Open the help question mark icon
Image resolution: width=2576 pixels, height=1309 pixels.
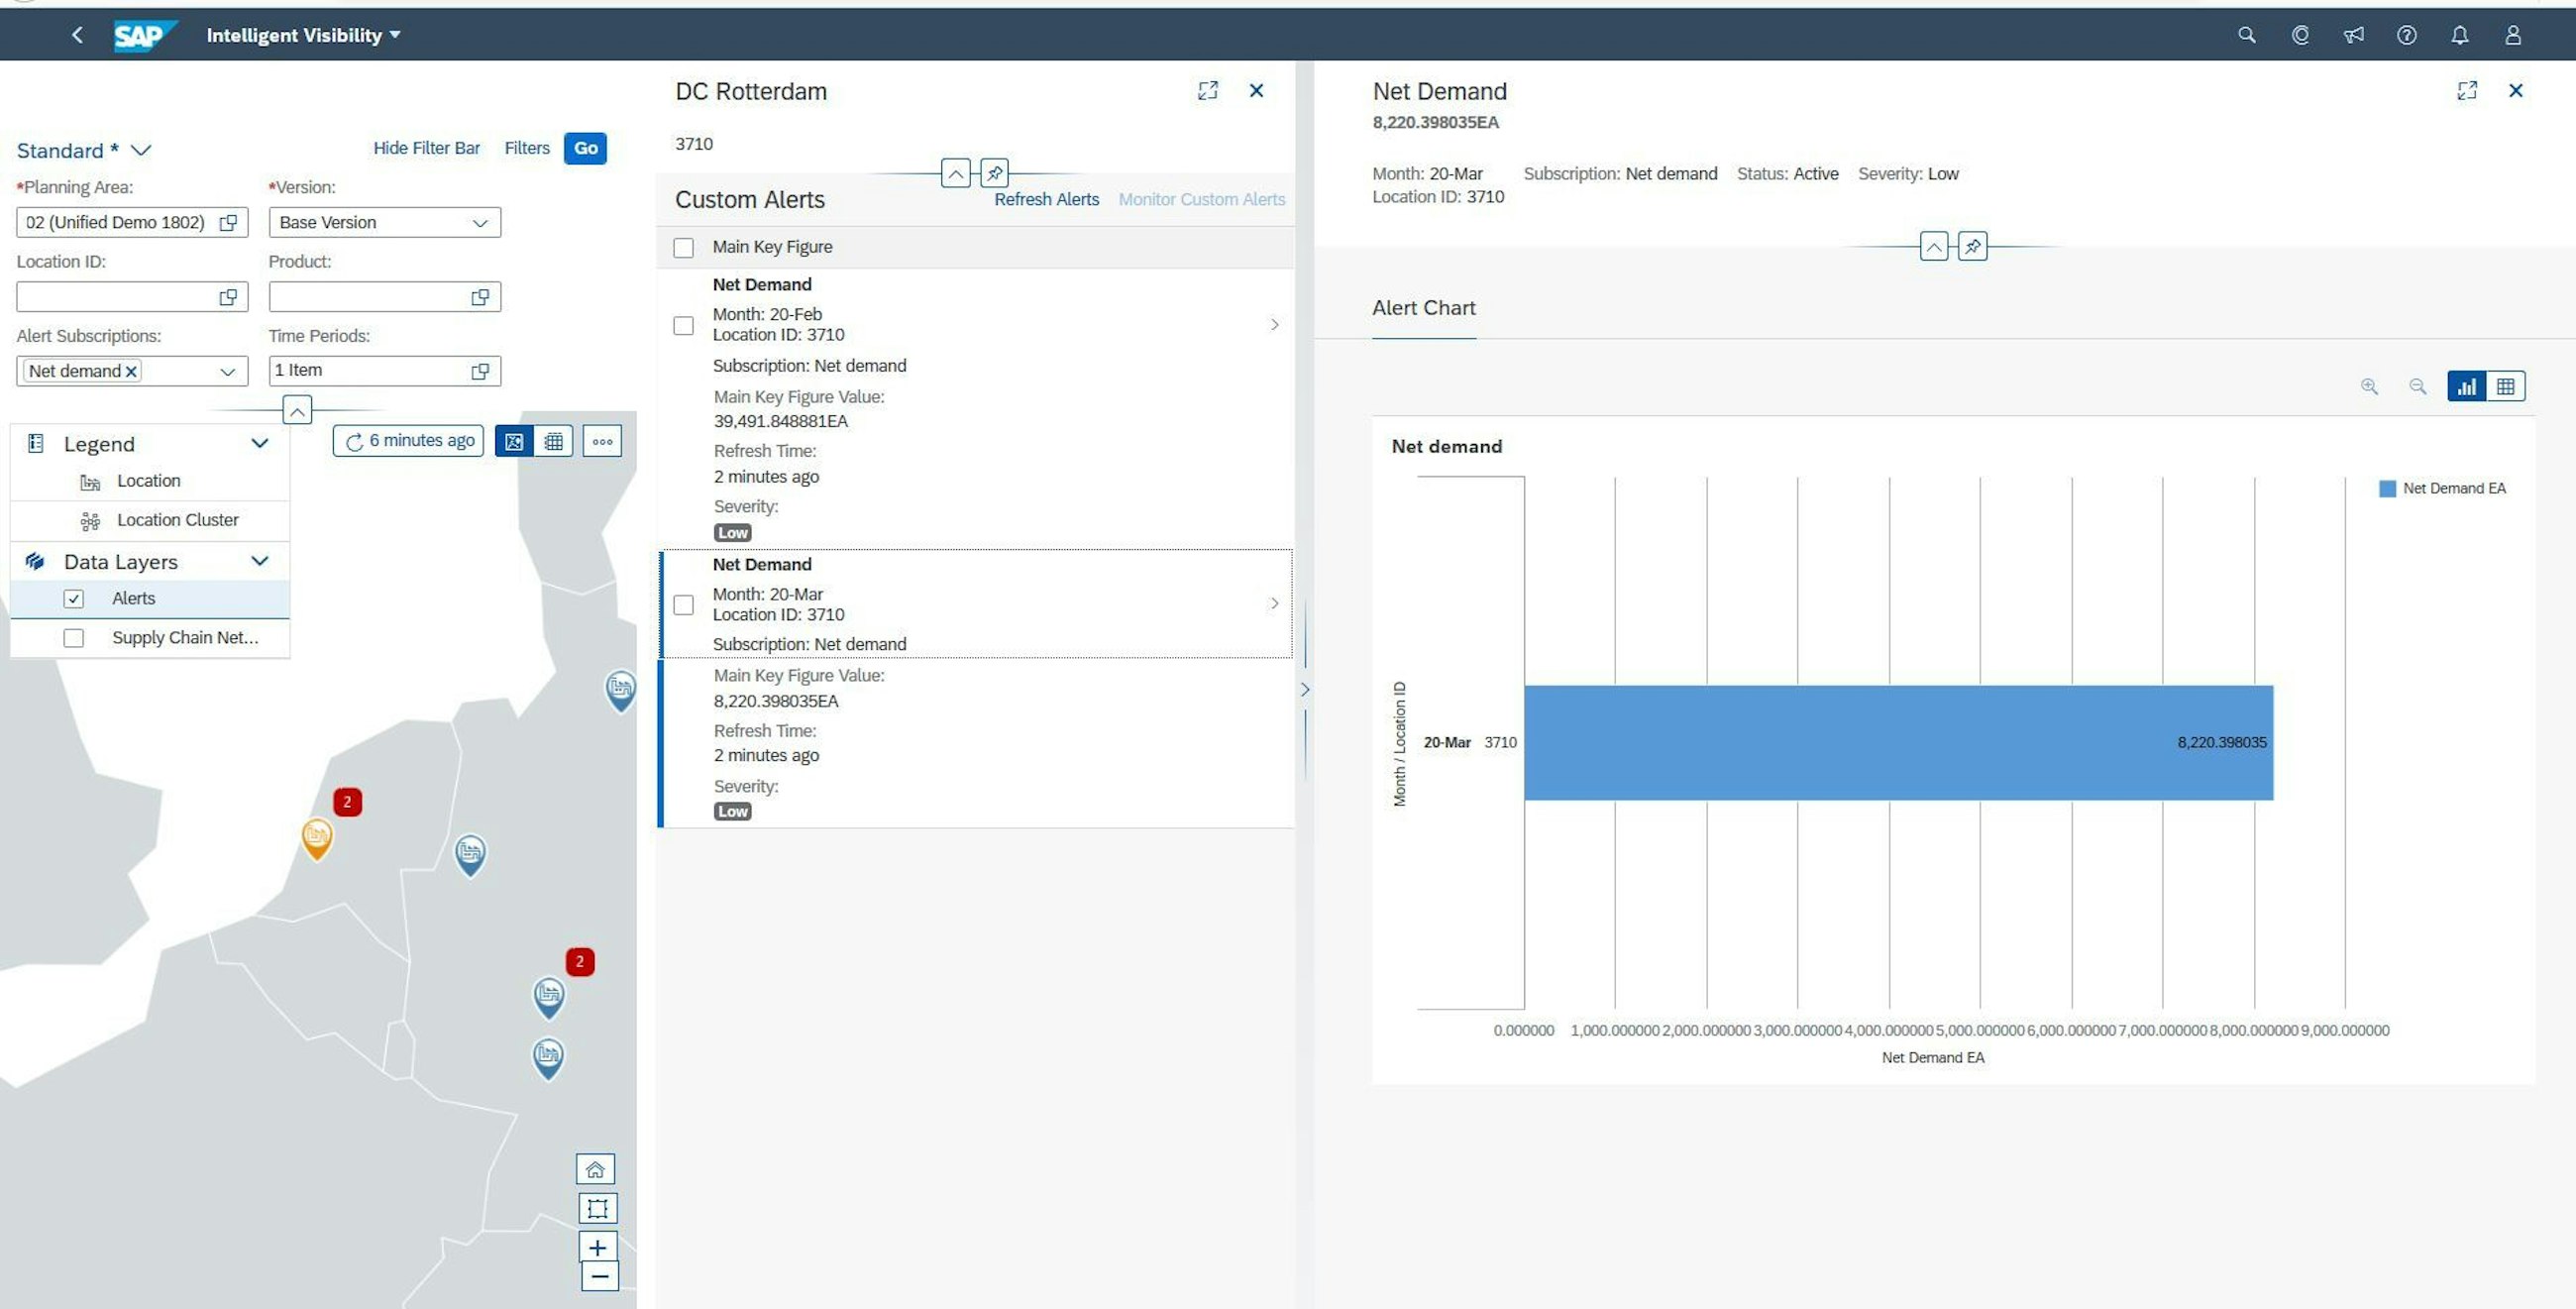[x=2406, y=35]
